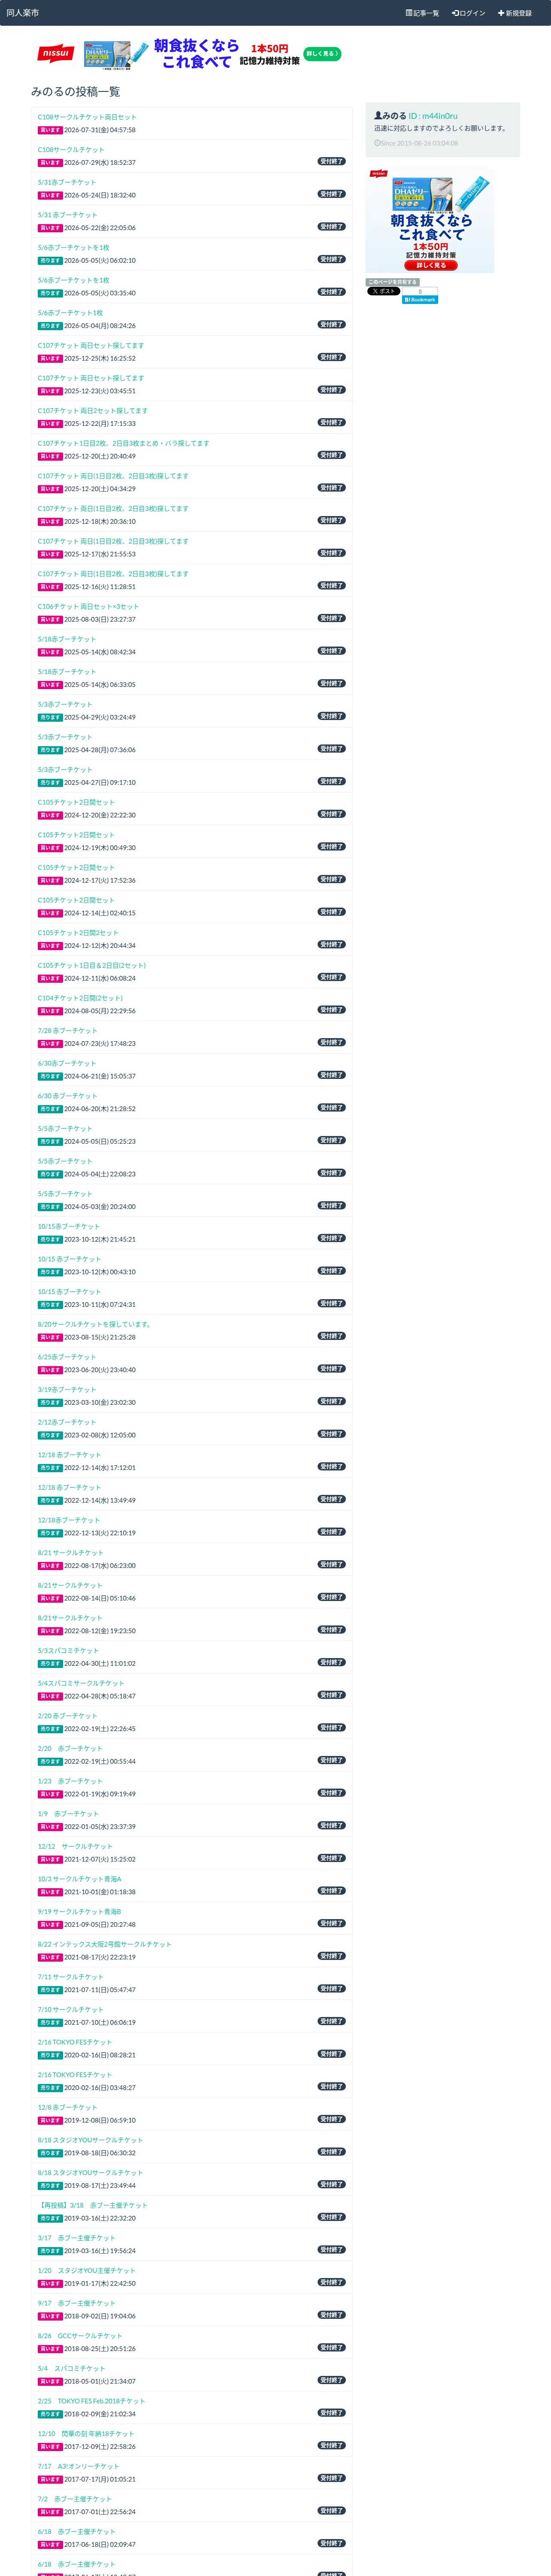Open the 記事一覧 list icon in navbar
The width and height of the screenshot is (551, 2576).
(422, 13)
